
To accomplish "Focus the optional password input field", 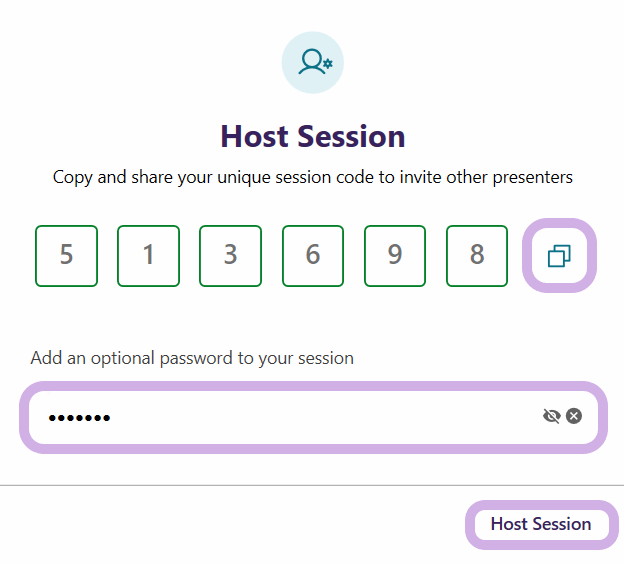I will pyautogui.click(x=280, y=416).
